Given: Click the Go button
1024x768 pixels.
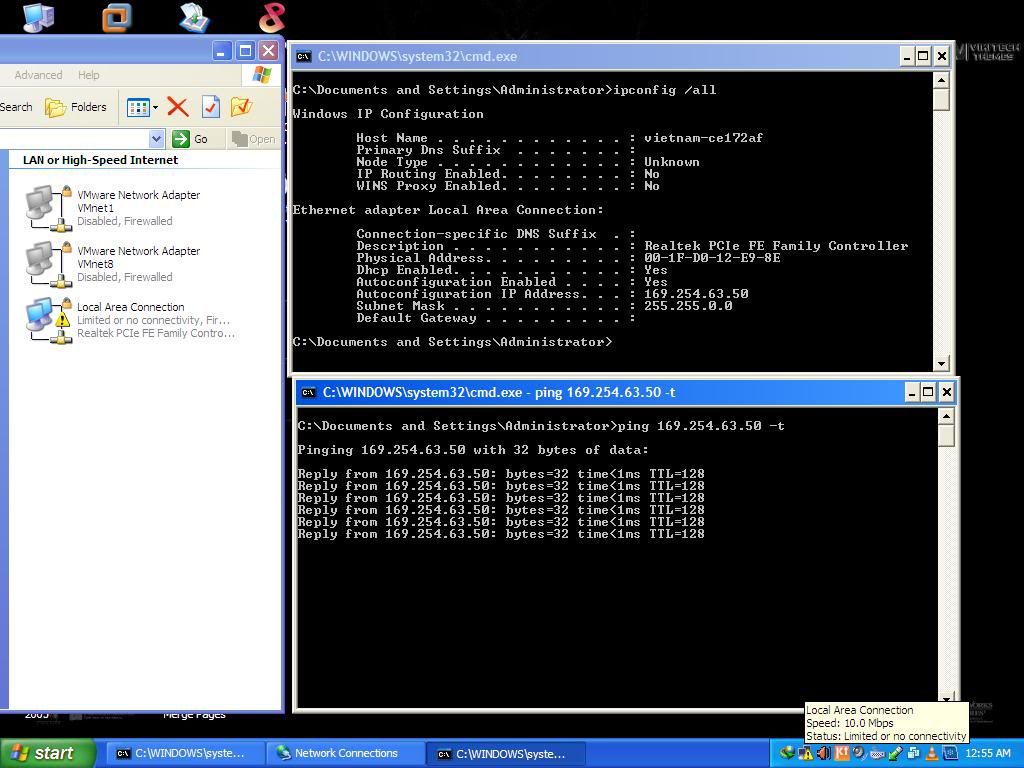Looking at the screenshot, I should tap(190, 138).
